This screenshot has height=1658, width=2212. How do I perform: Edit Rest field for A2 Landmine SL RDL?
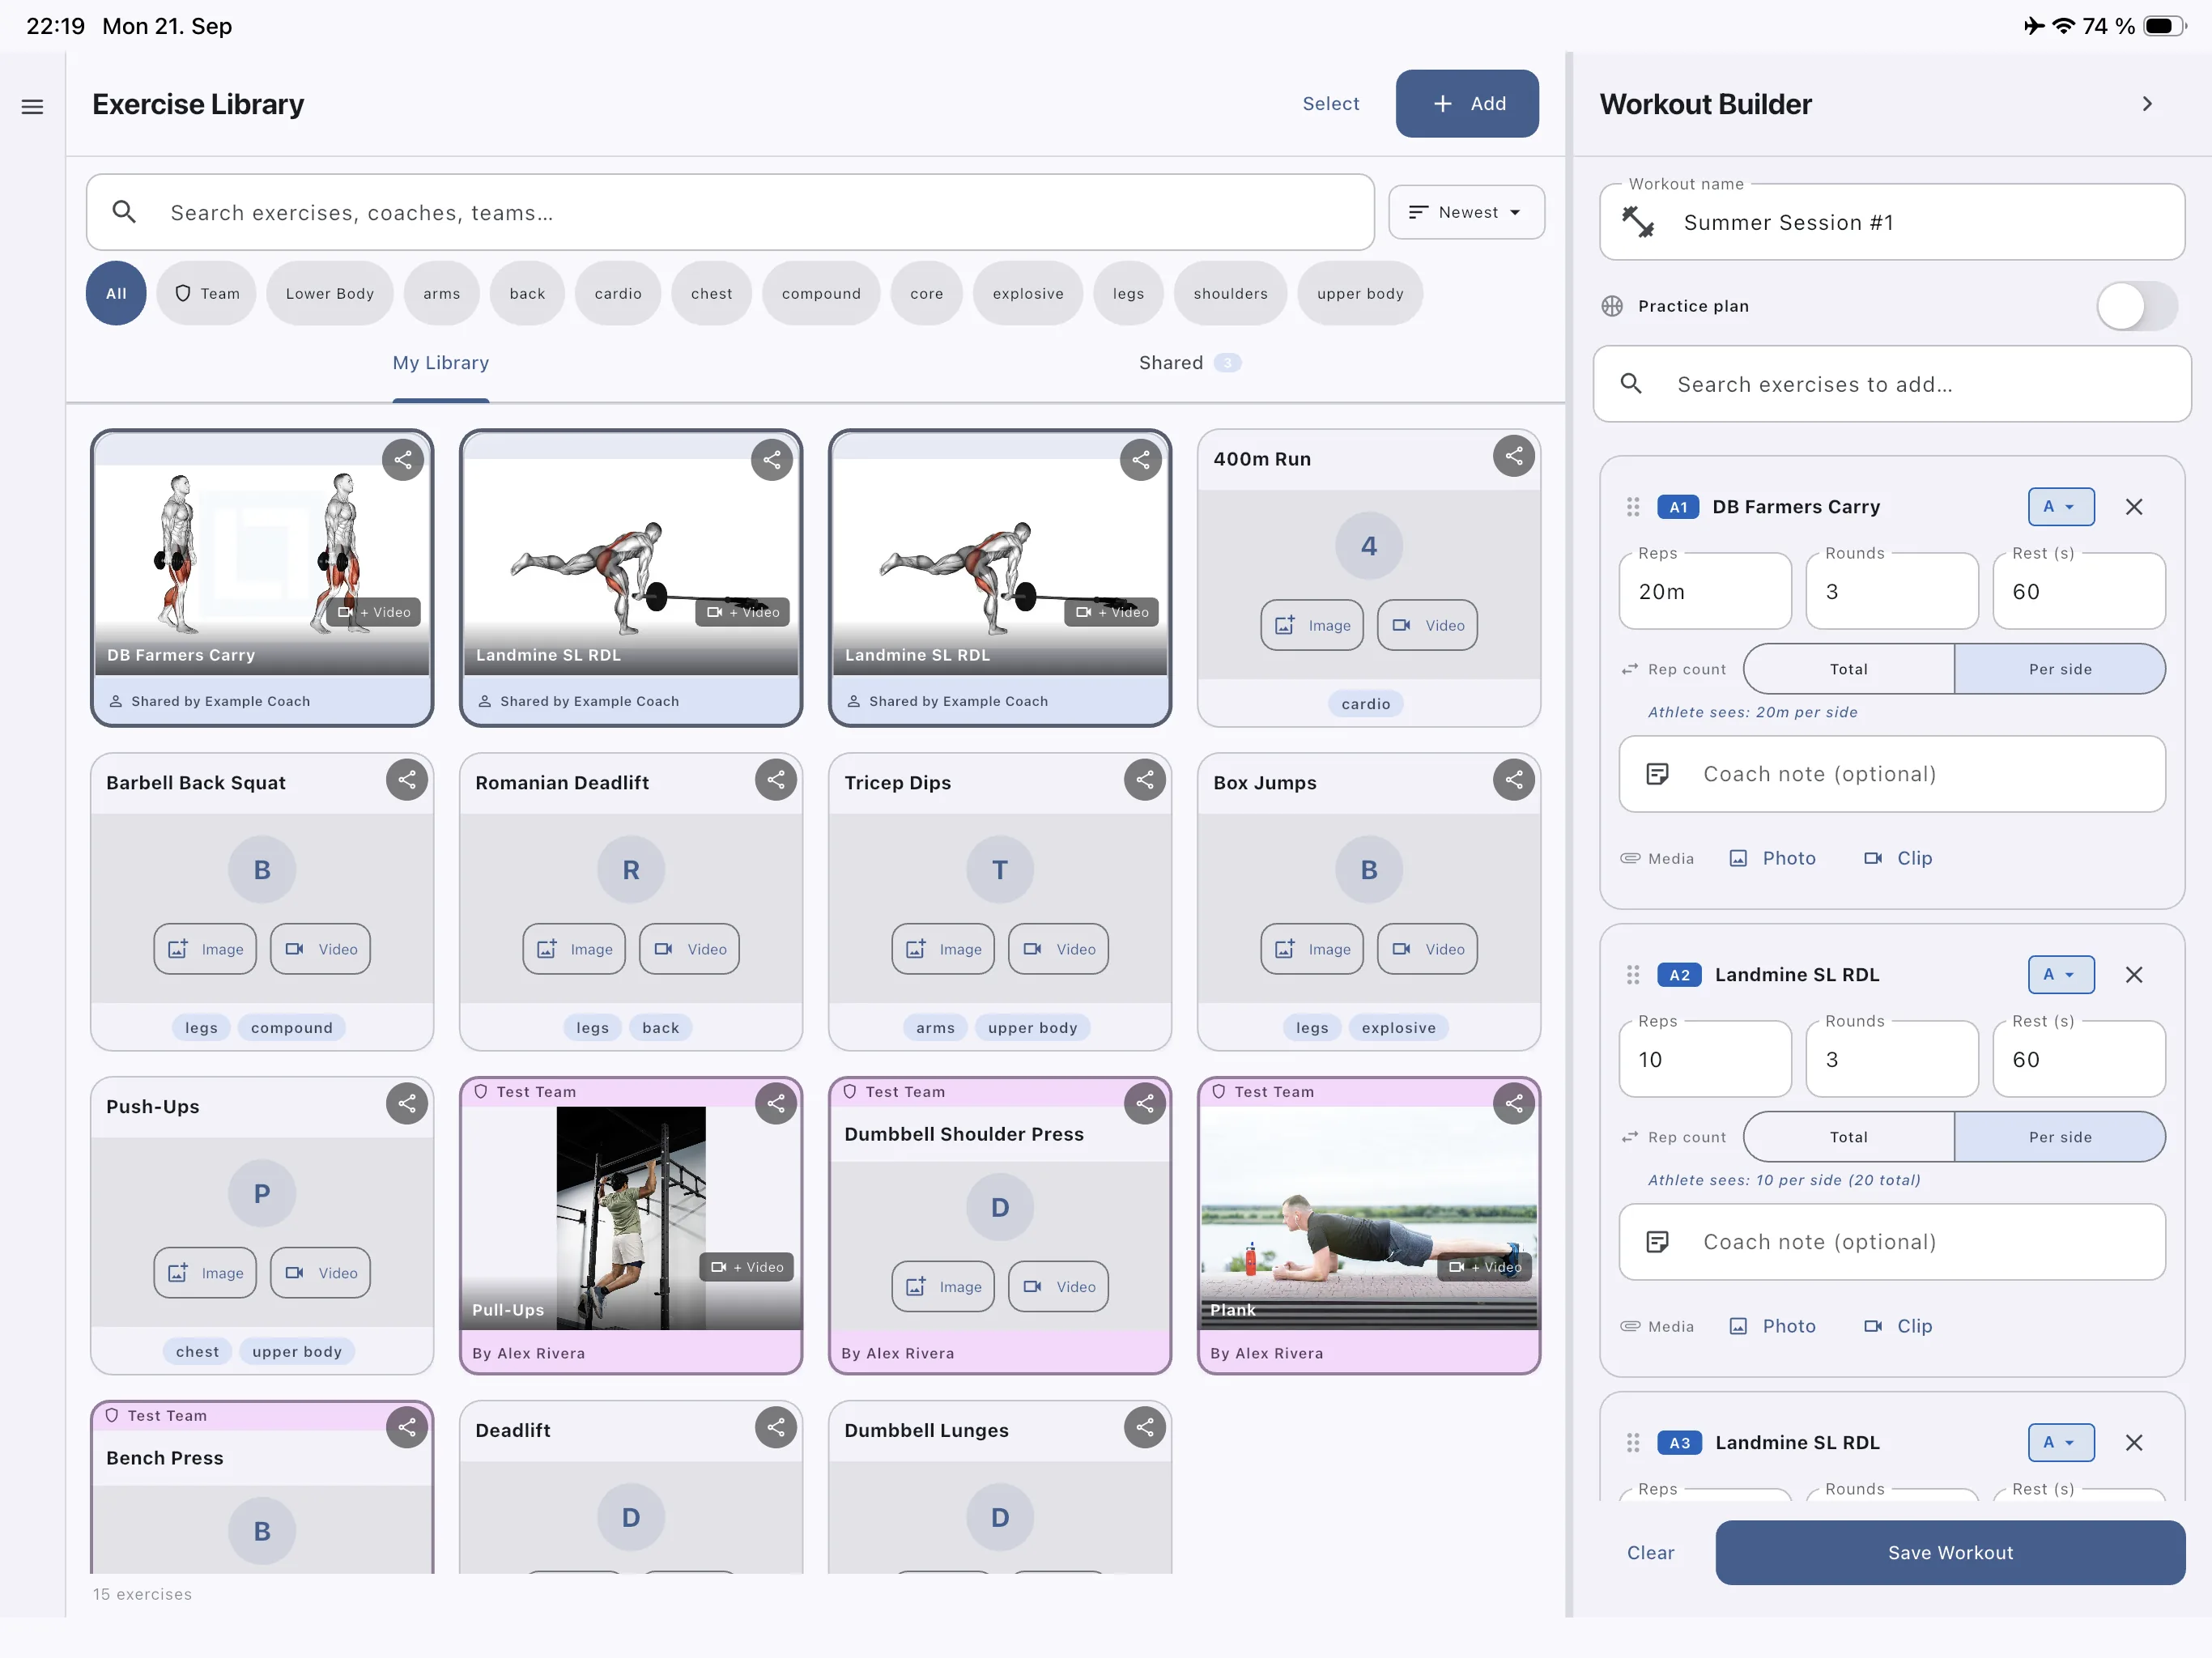[x=2079, y=1059]
